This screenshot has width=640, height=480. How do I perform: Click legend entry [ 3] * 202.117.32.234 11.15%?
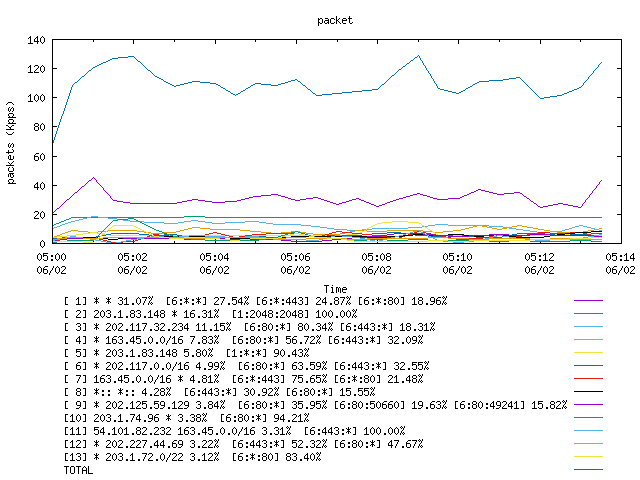249,327
